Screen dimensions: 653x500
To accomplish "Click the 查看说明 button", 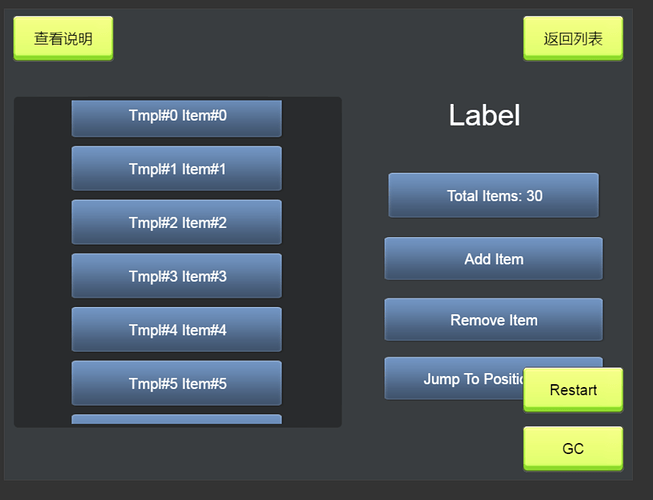I will click(x=63, y=38).
